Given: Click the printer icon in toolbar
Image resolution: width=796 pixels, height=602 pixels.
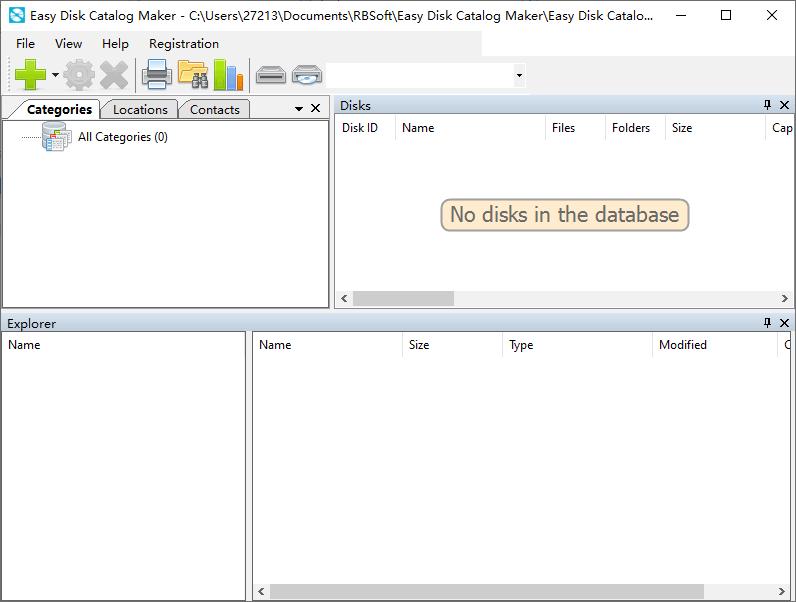Looking at the screenshot, I should pos(157,75).
